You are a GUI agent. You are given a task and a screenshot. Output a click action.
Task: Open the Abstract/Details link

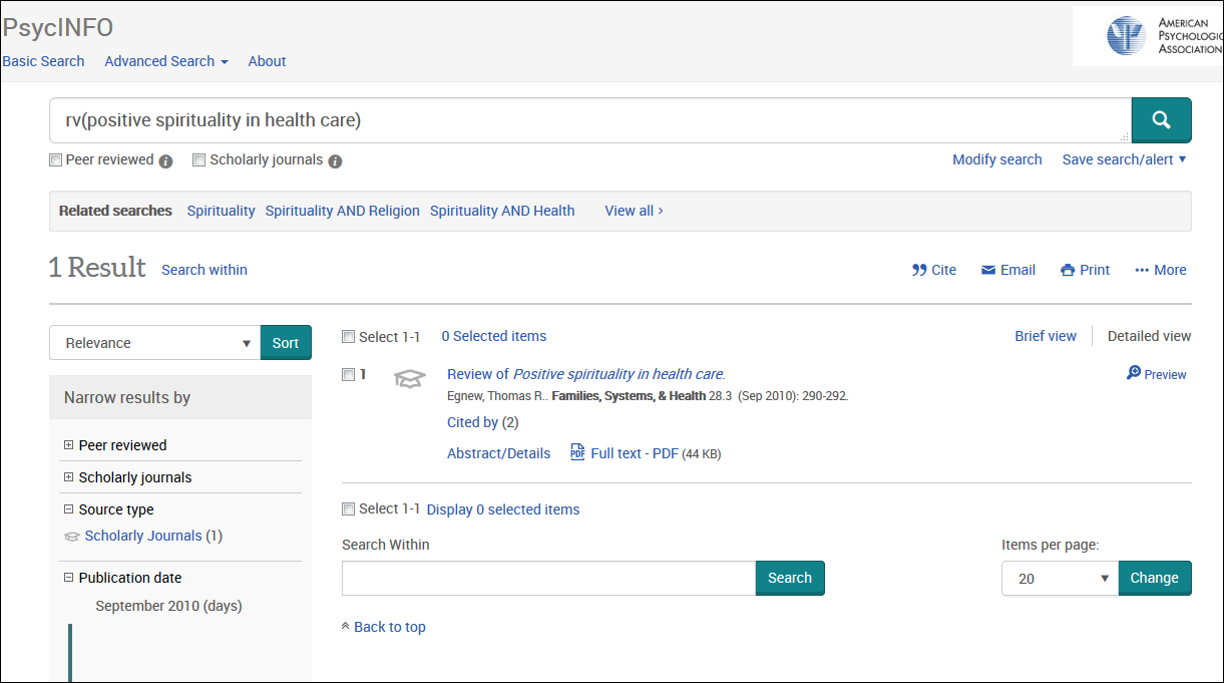(499, 453)
